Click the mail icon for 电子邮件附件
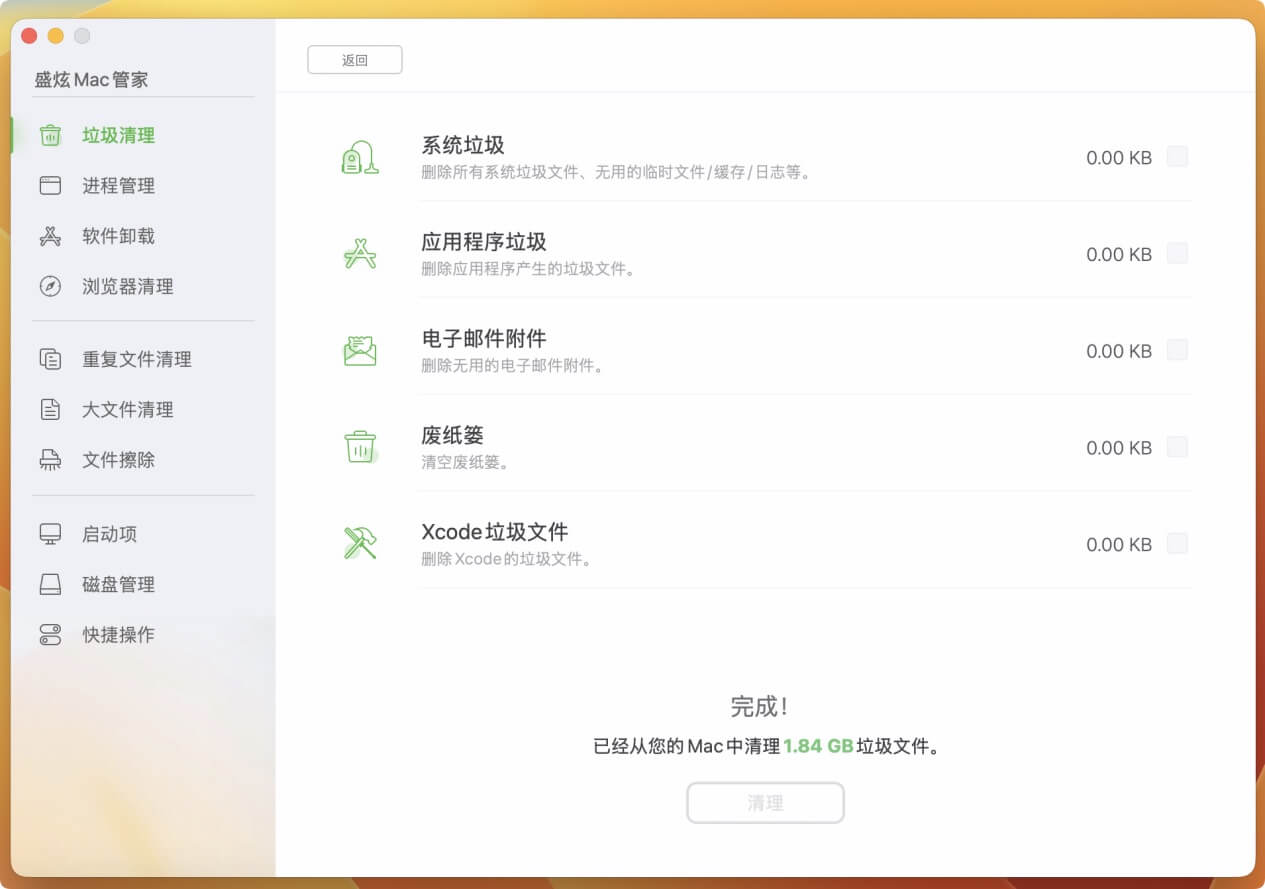 pos(360,350)
